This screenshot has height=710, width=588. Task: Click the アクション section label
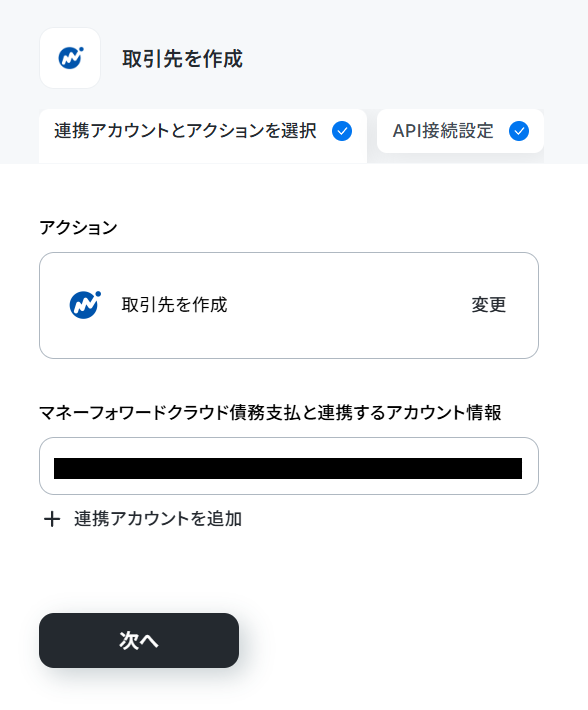pos(78,227)
